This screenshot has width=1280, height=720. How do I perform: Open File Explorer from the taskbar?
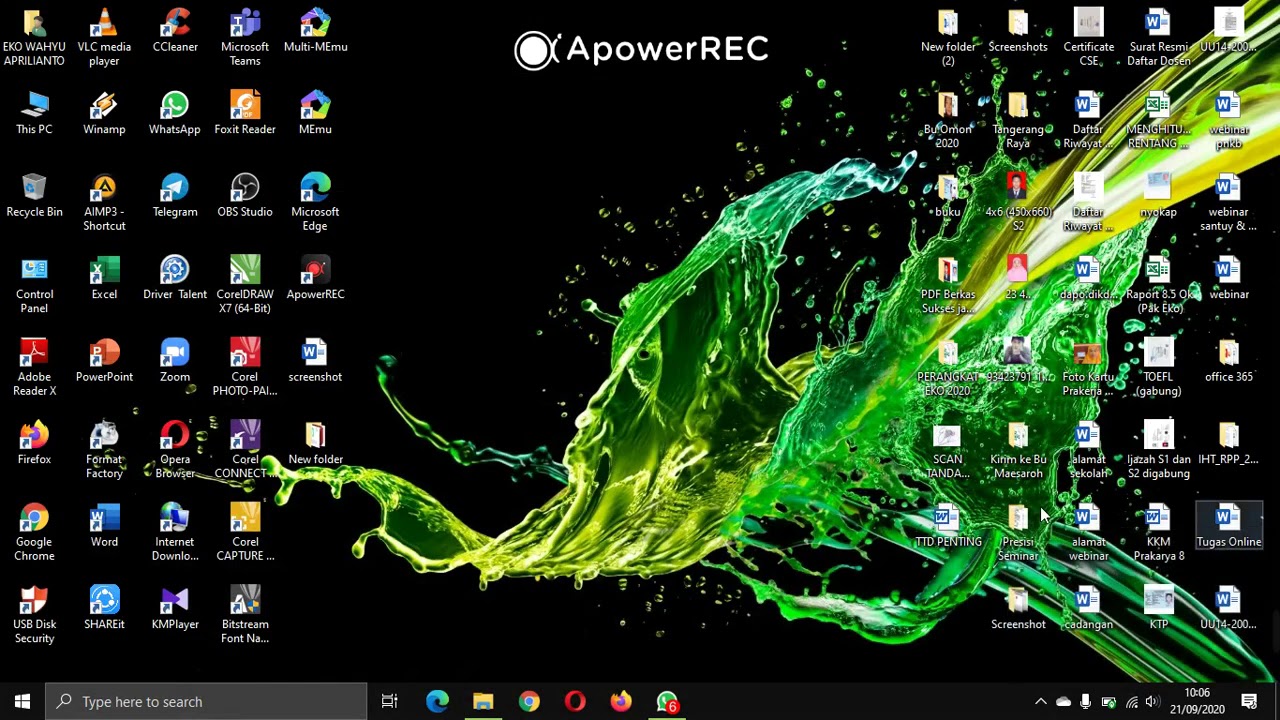(483, 701)
